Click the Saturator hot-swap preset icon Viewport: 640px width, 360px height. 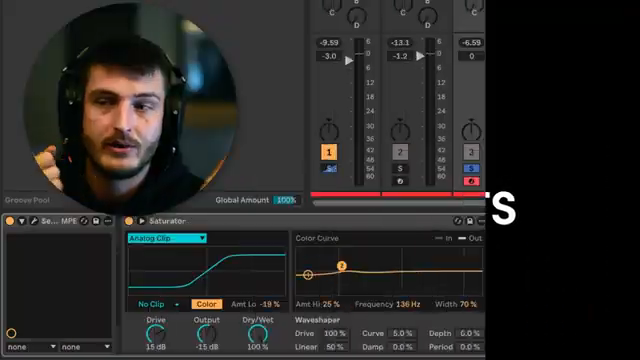[x=458, y=221]
